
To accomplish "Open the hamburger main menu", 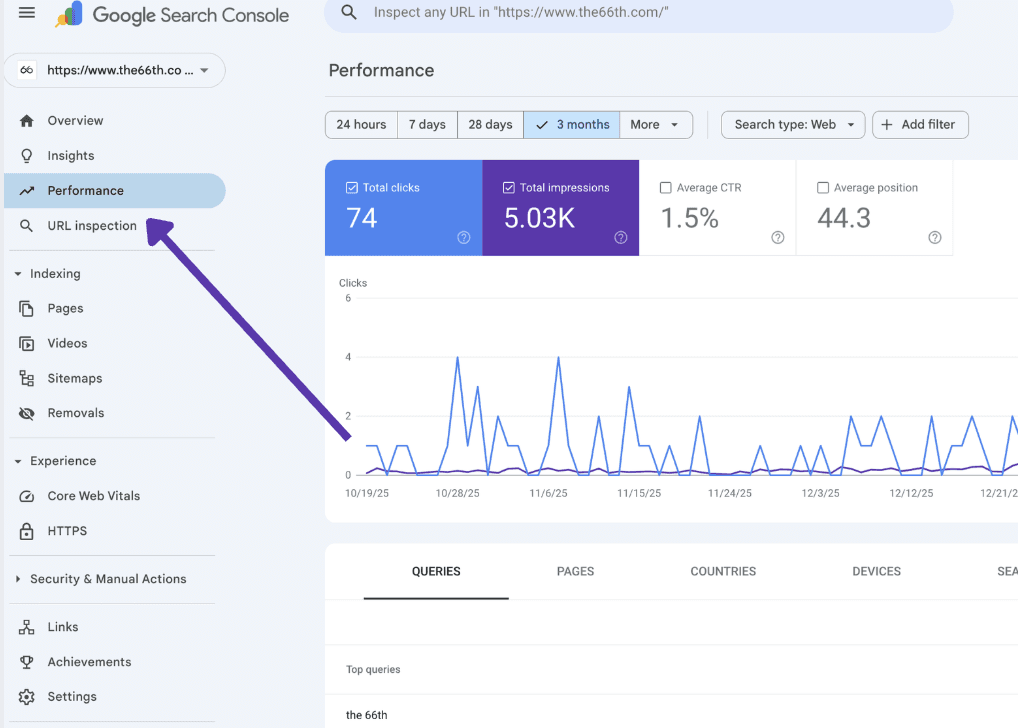I will coord(27,12).
